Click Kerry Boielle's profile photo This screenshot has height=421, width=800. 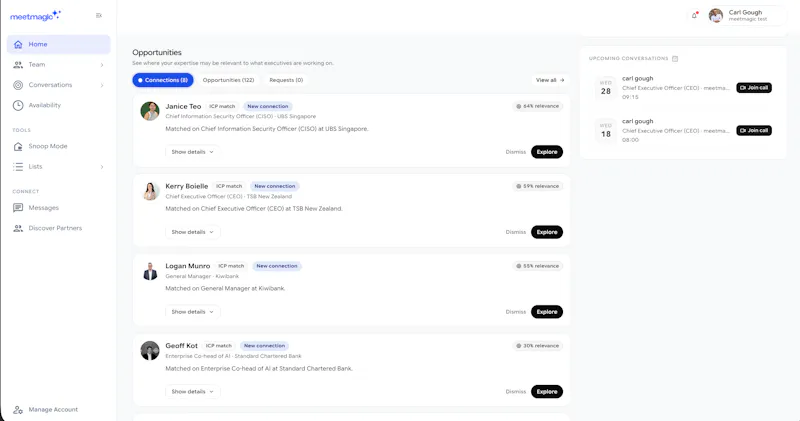[x=150, y=191]
